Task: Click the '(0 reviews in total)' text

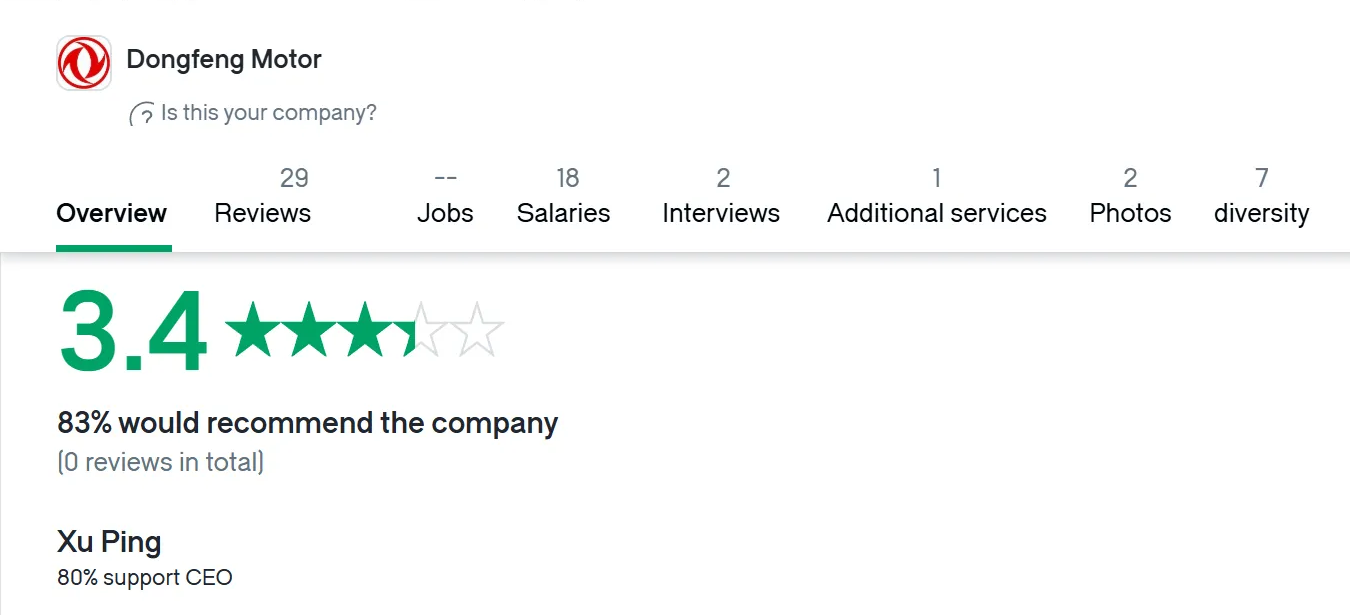Action: (x=161, y=462)
